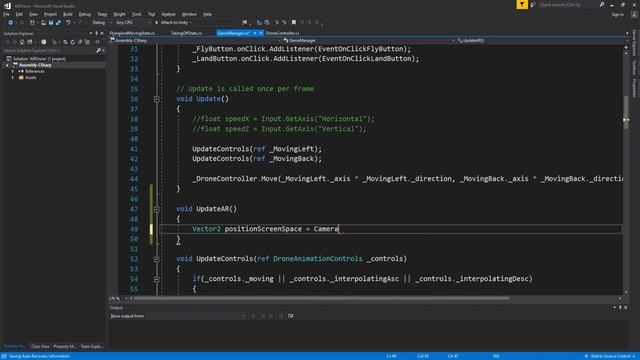
Task: Click the yellow notifications filter flag icon
Action: point(522,4)
